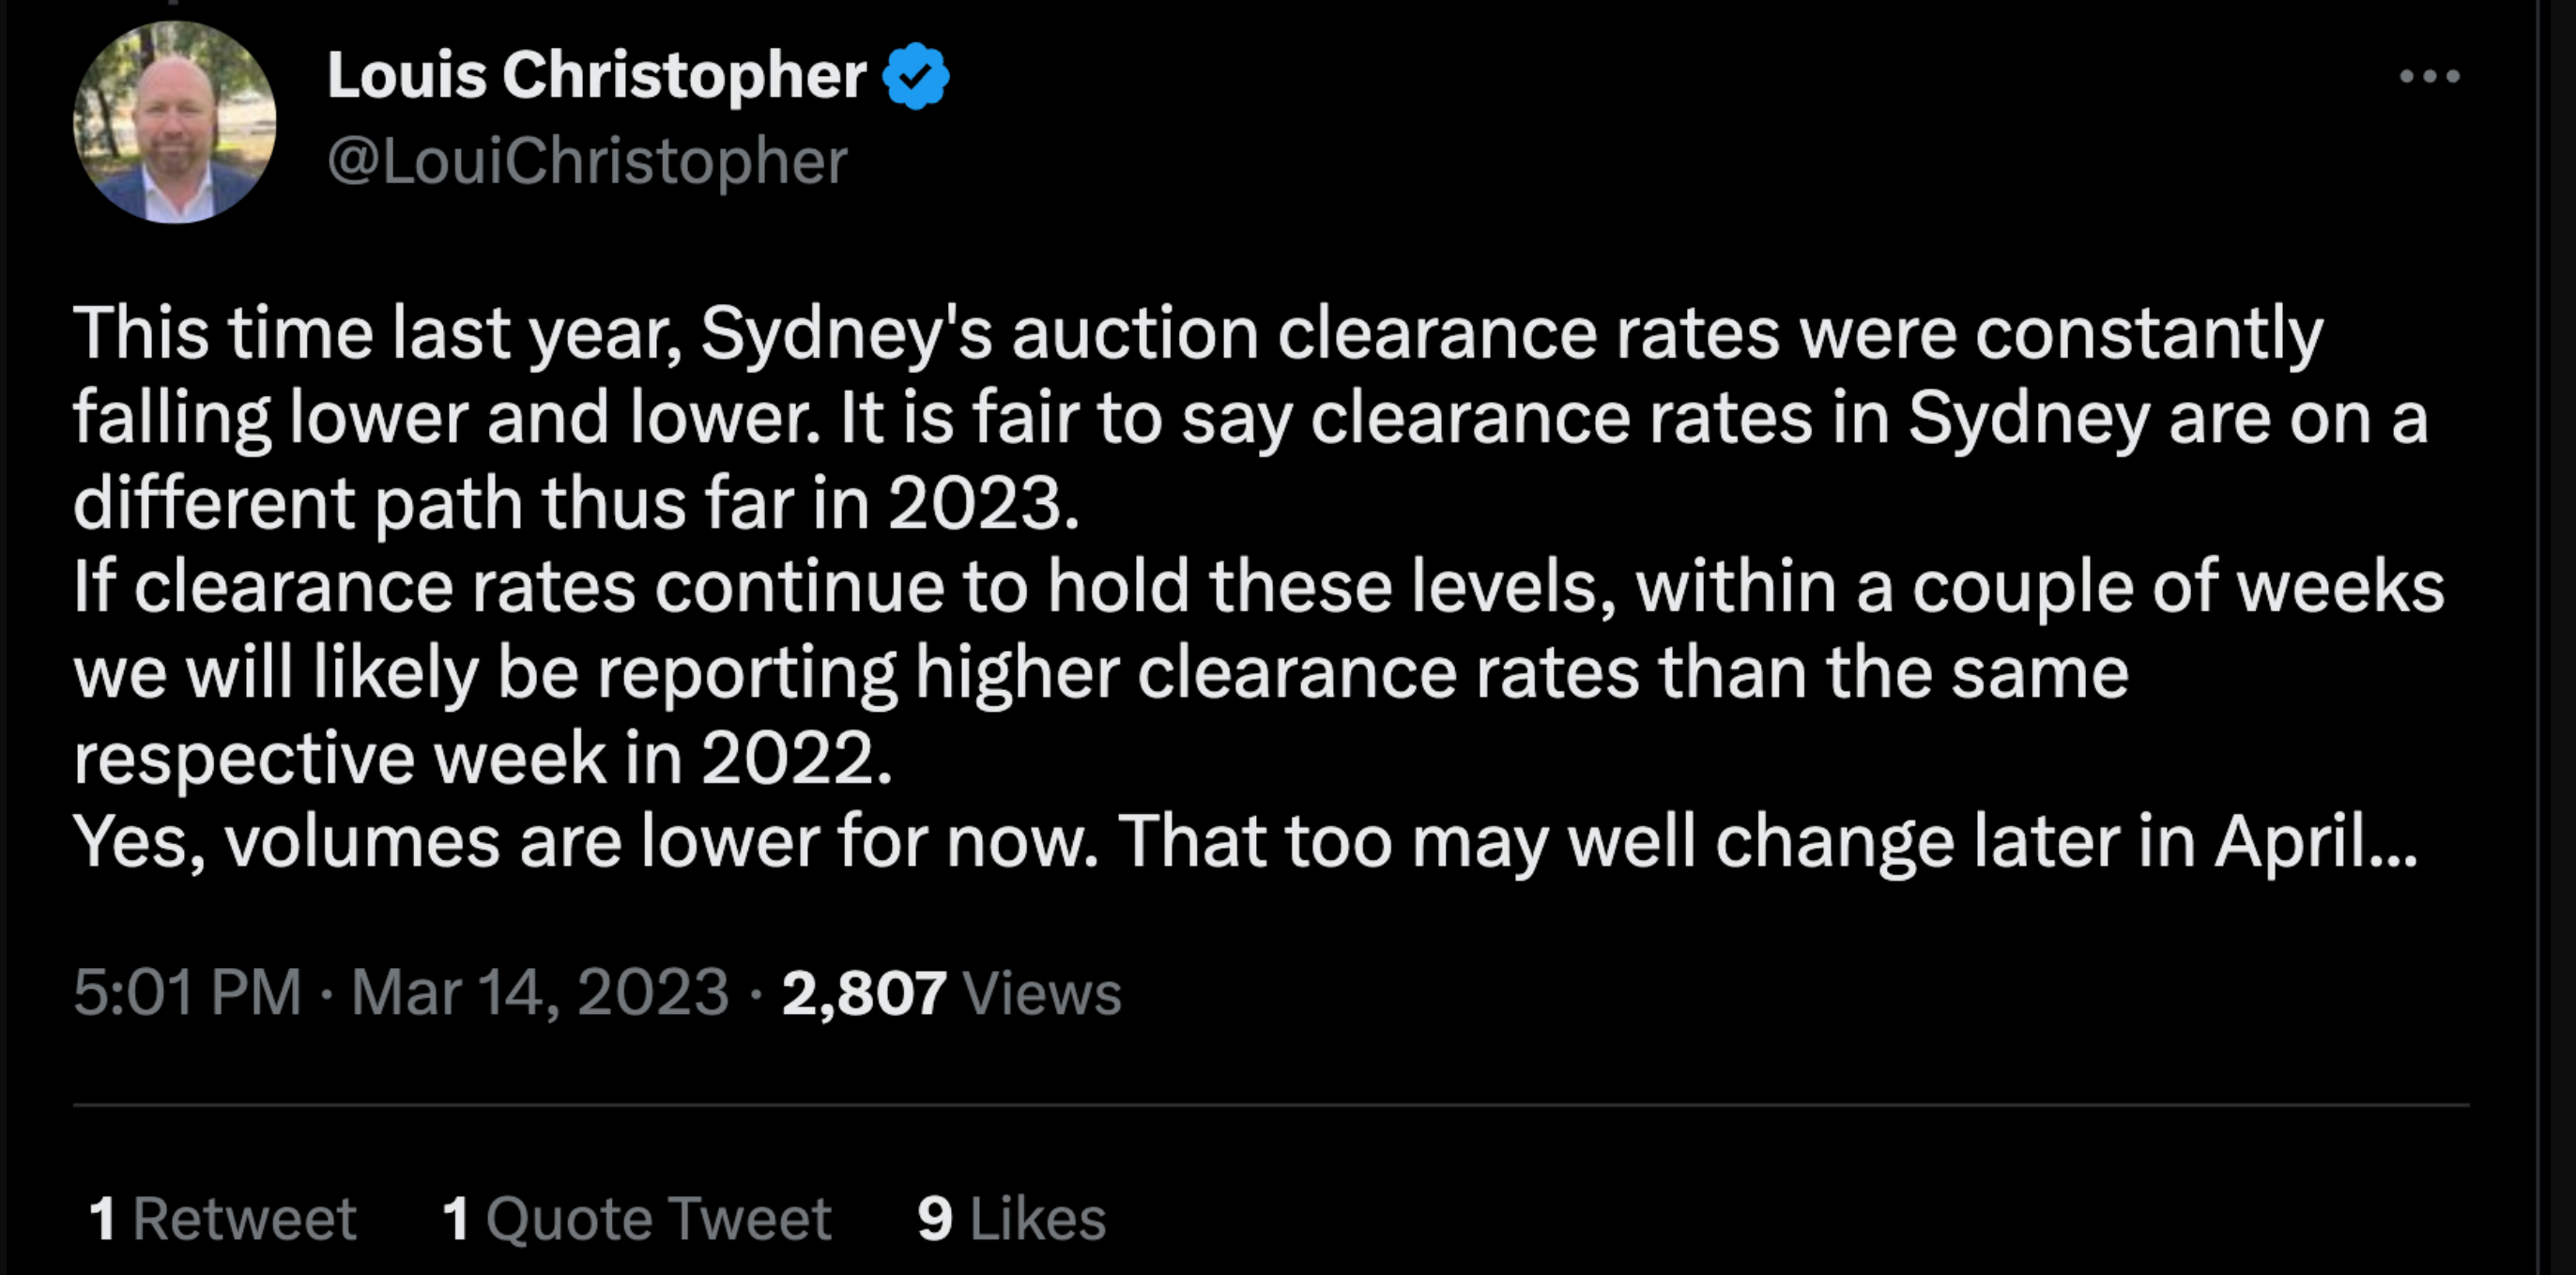Click the blue verified checkmark badge

[915, 76]
